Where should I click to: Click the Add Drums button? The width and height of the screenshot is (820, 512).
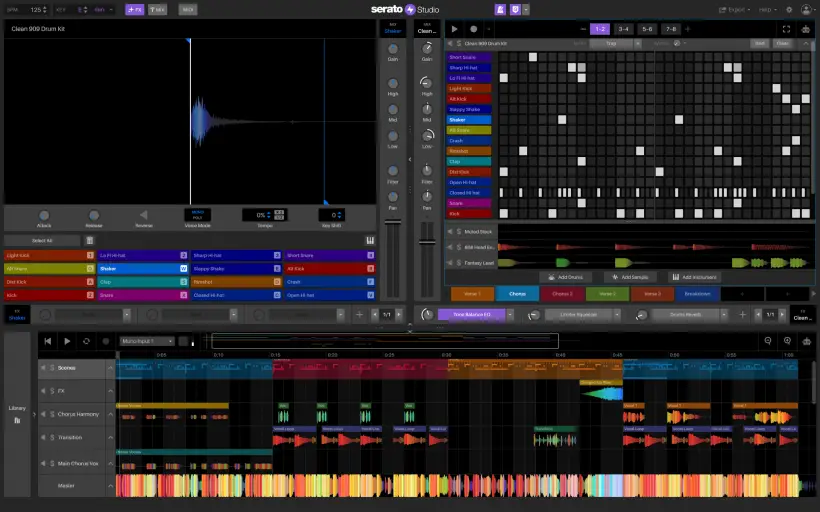click(566, 277)
